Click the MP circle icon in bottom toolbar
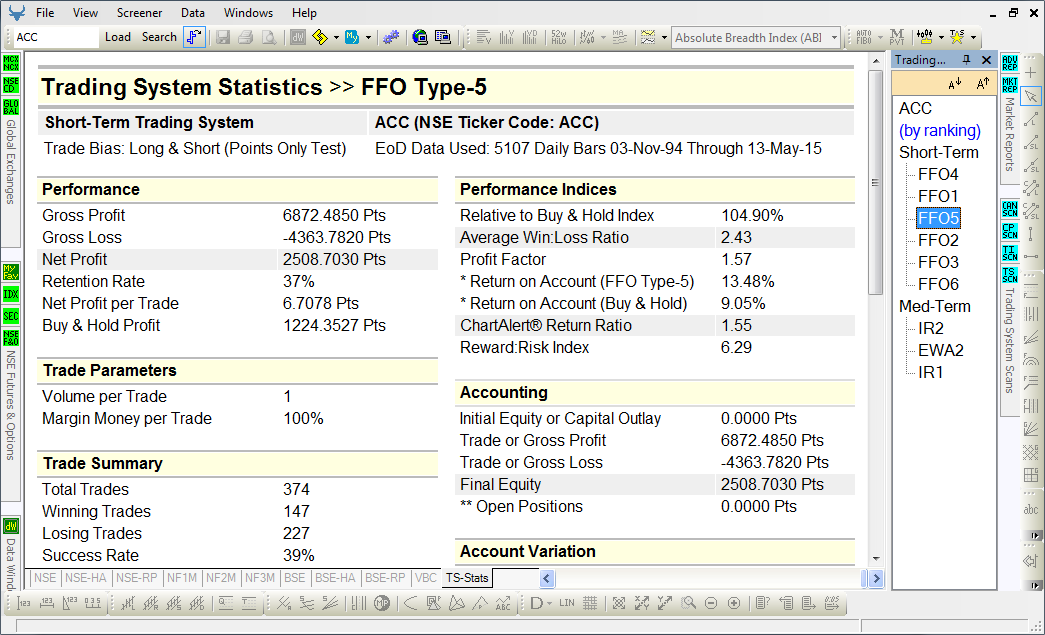This screenshot has width=1045, height=635. tap(382, 604)
